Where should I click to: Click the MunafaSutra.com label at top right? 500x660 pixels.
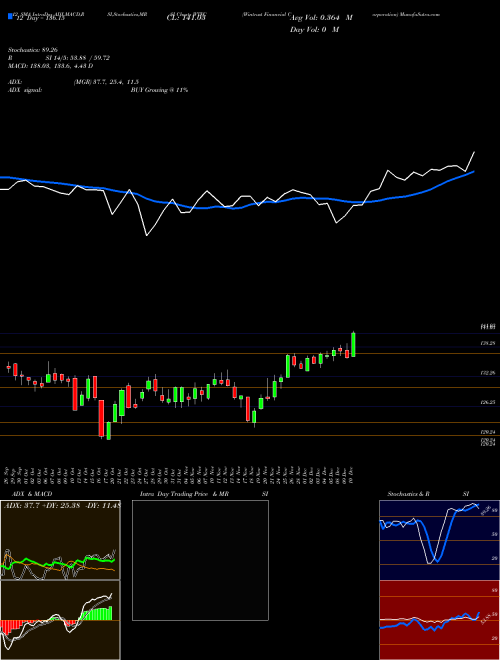(x=420, y=14)
